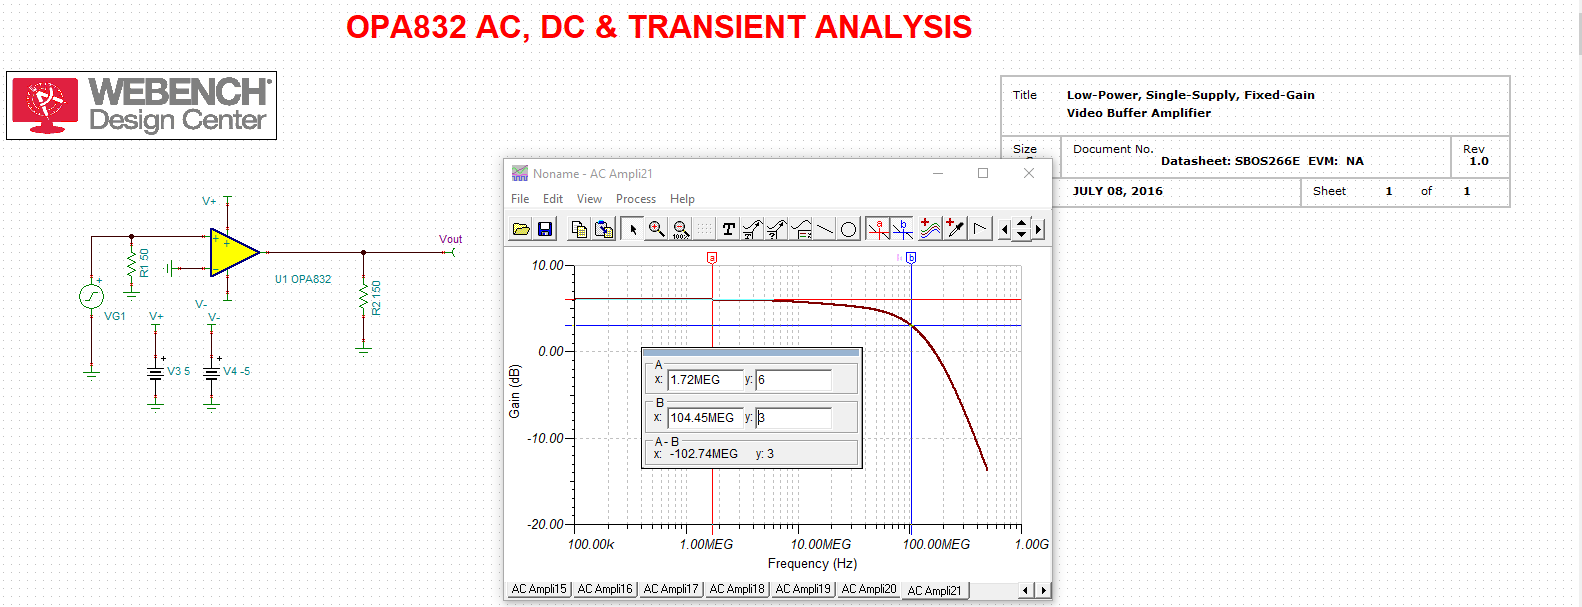Click the Open file folder icon
Screen dimensions: 1582x607
(x=521, y=229)
